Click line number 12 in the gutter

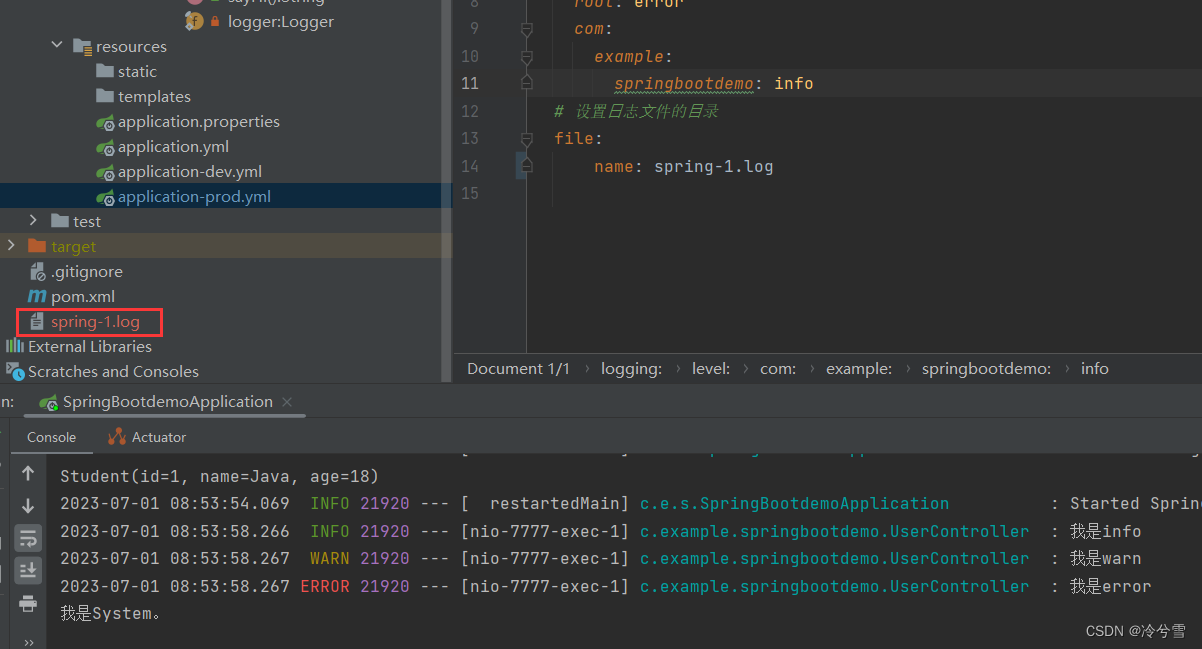469,111
